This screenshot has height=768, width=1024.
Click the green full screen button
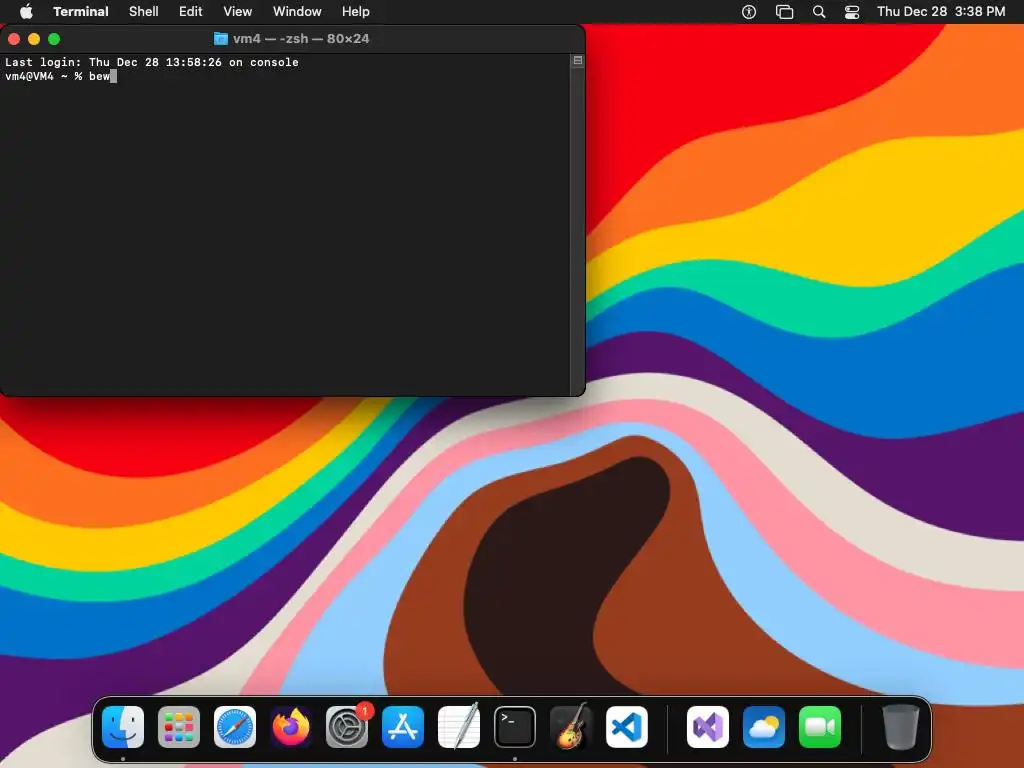(54, 39)
